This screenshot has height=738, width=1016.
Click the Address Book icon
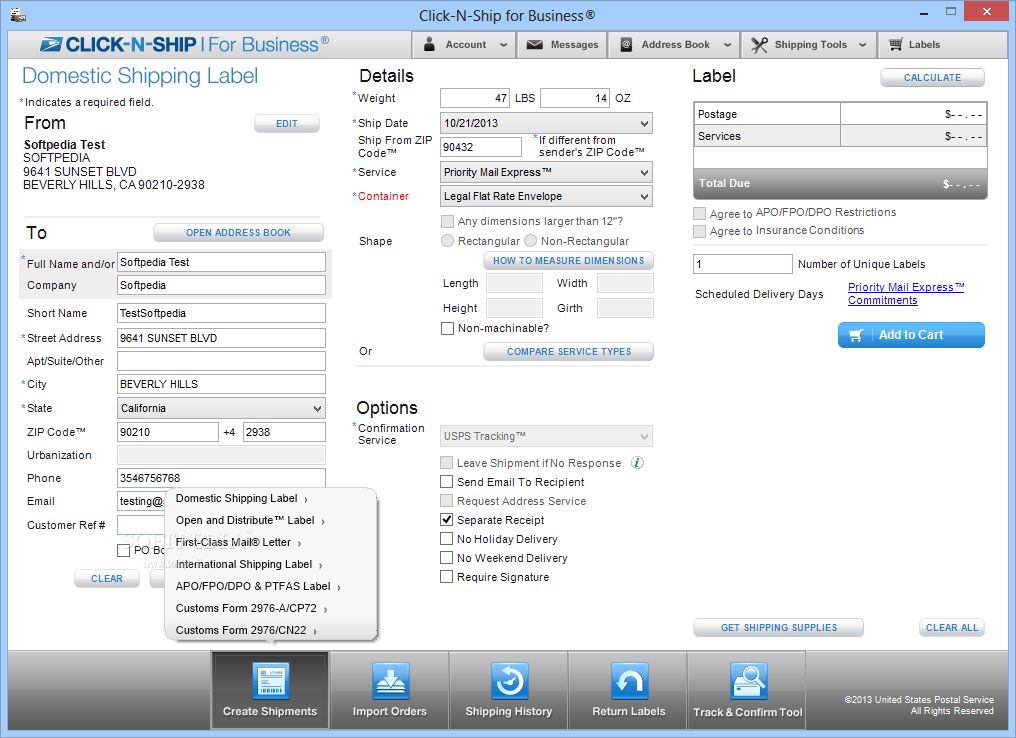(626, 44)
